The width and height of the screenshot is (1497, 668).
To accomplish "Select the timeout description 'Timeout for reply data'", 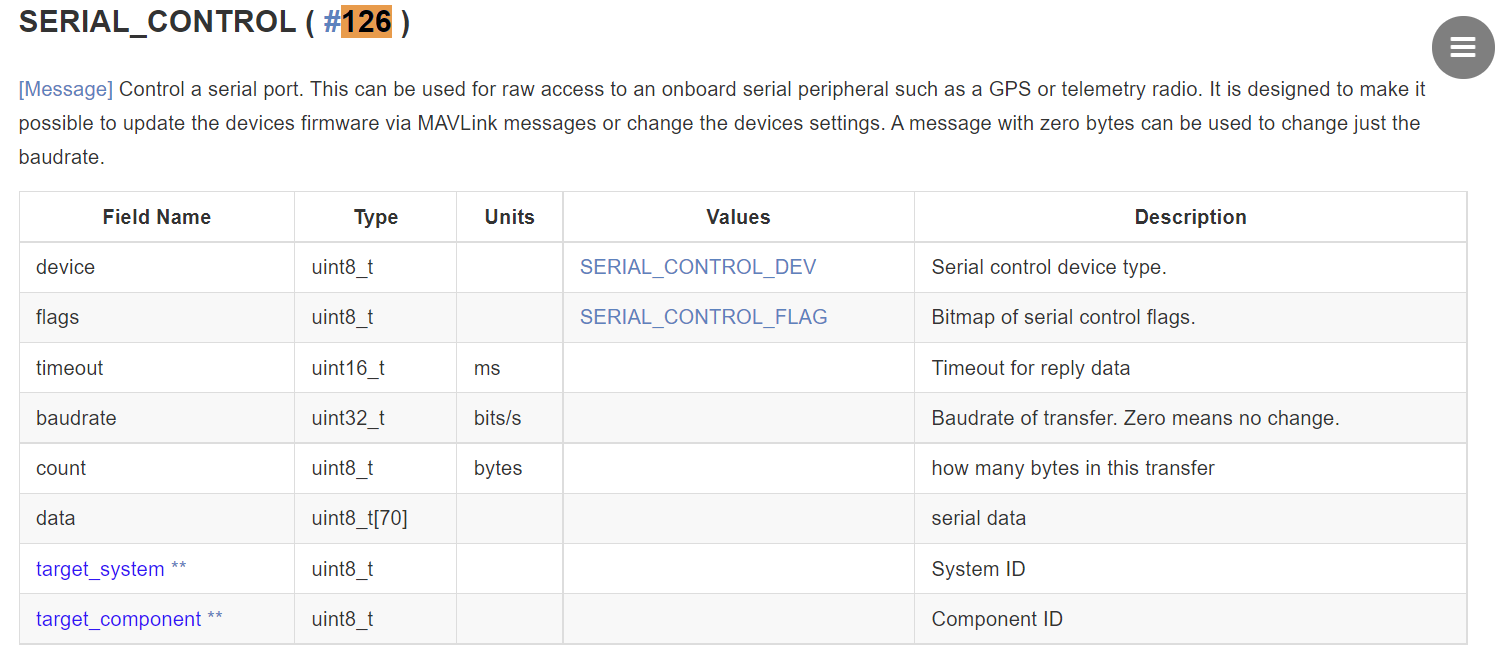I will (1030, 367).
